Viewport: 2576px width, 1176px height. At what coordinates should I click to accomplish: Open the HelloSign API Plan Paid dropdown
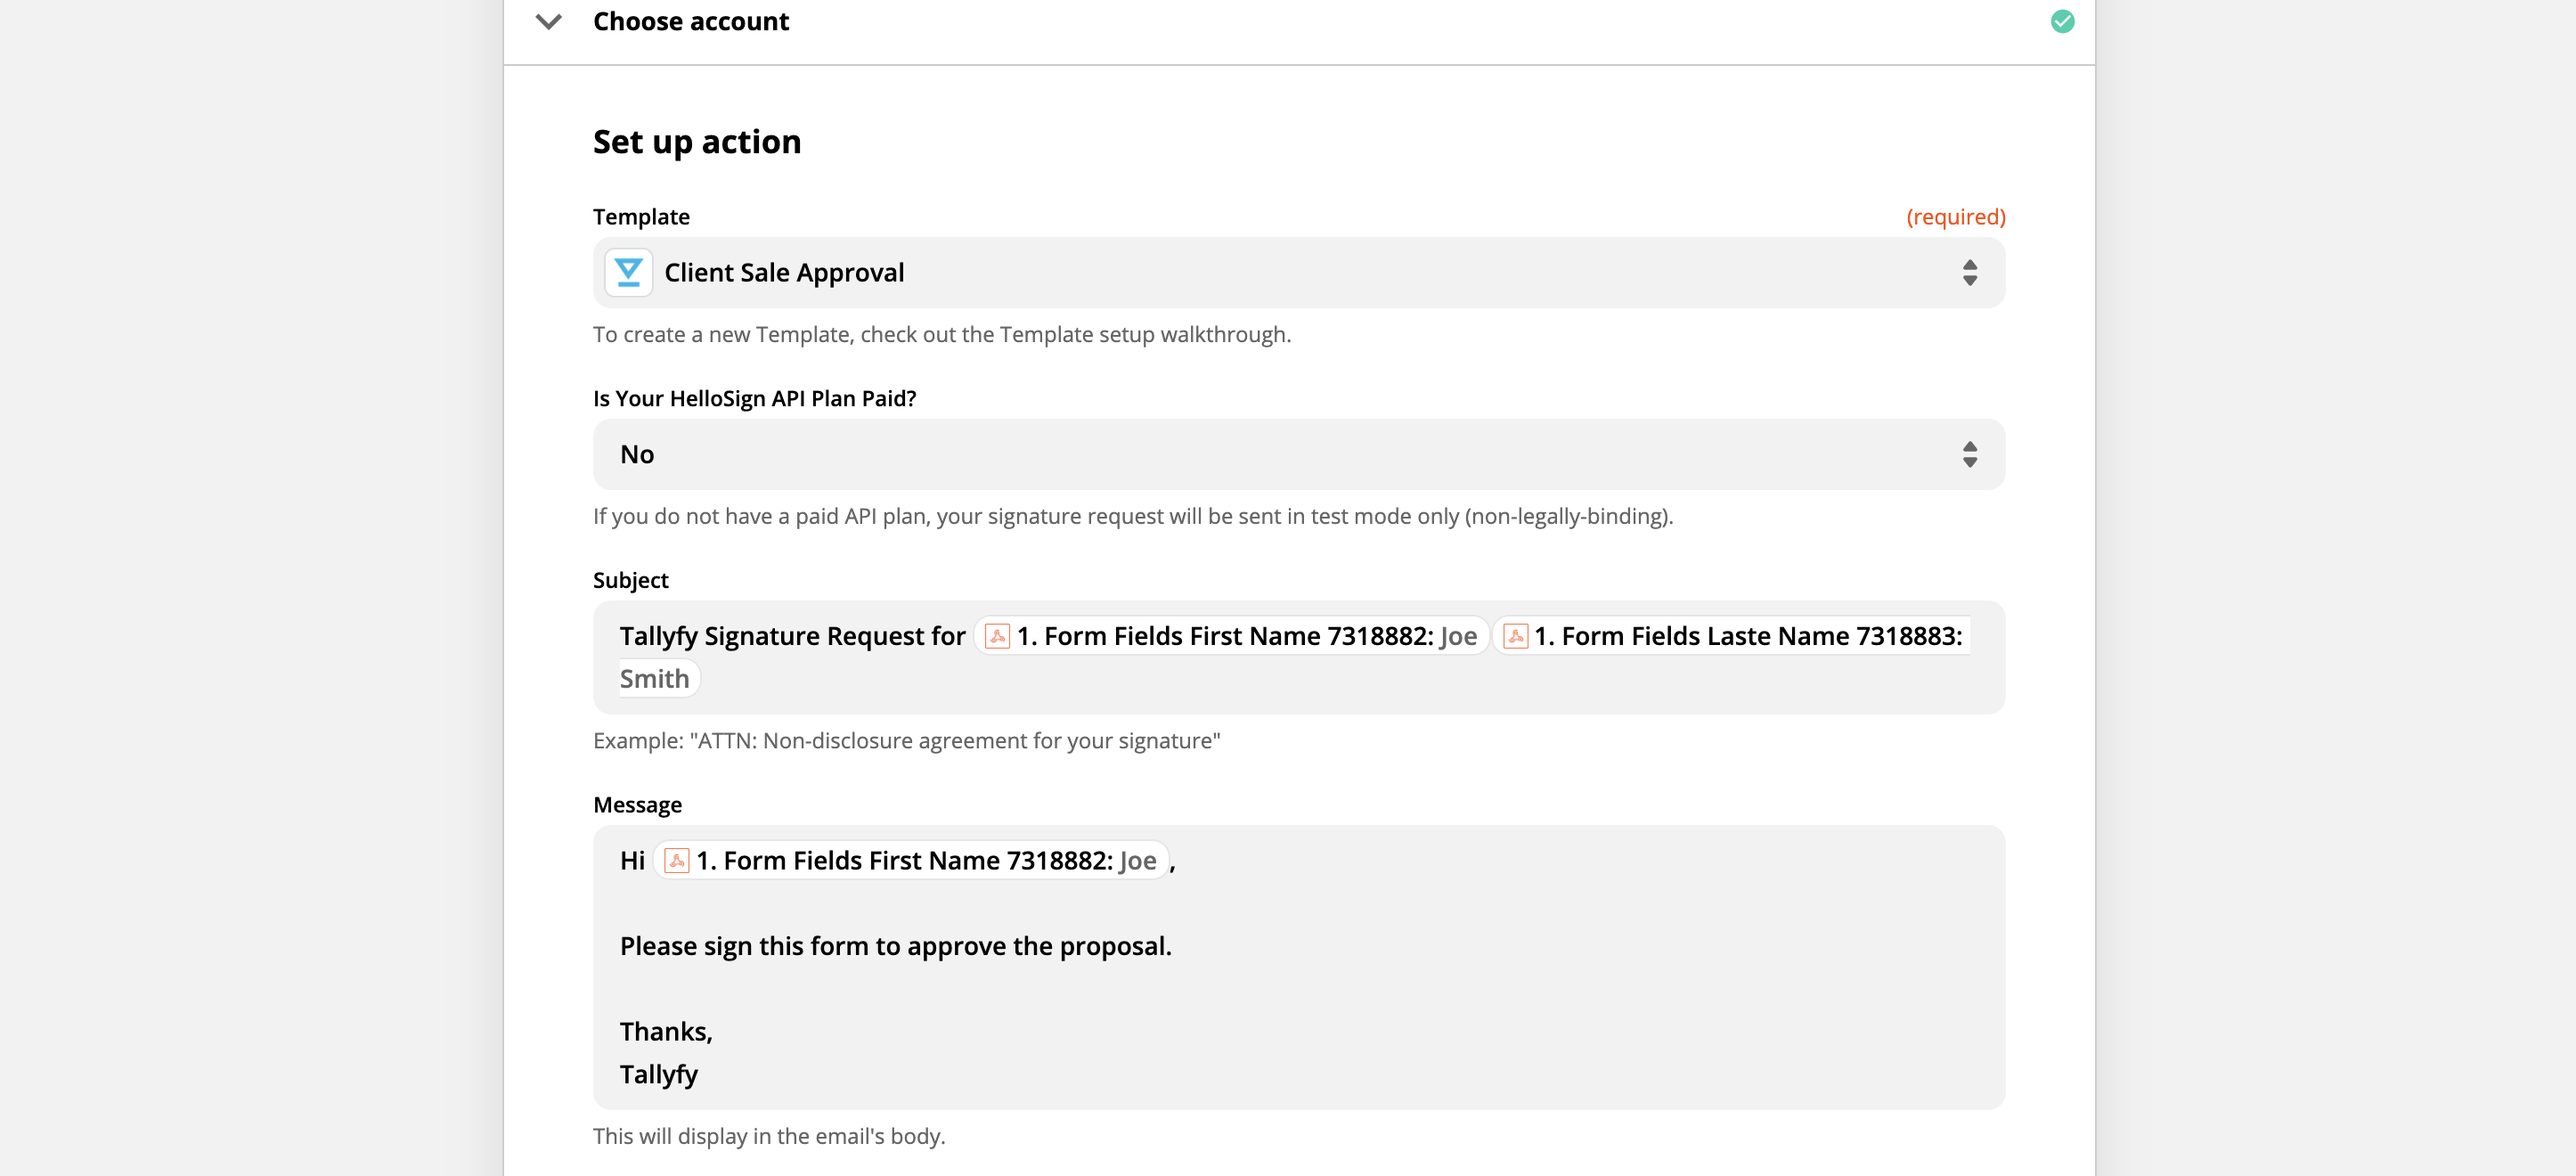click(1298, 454)
